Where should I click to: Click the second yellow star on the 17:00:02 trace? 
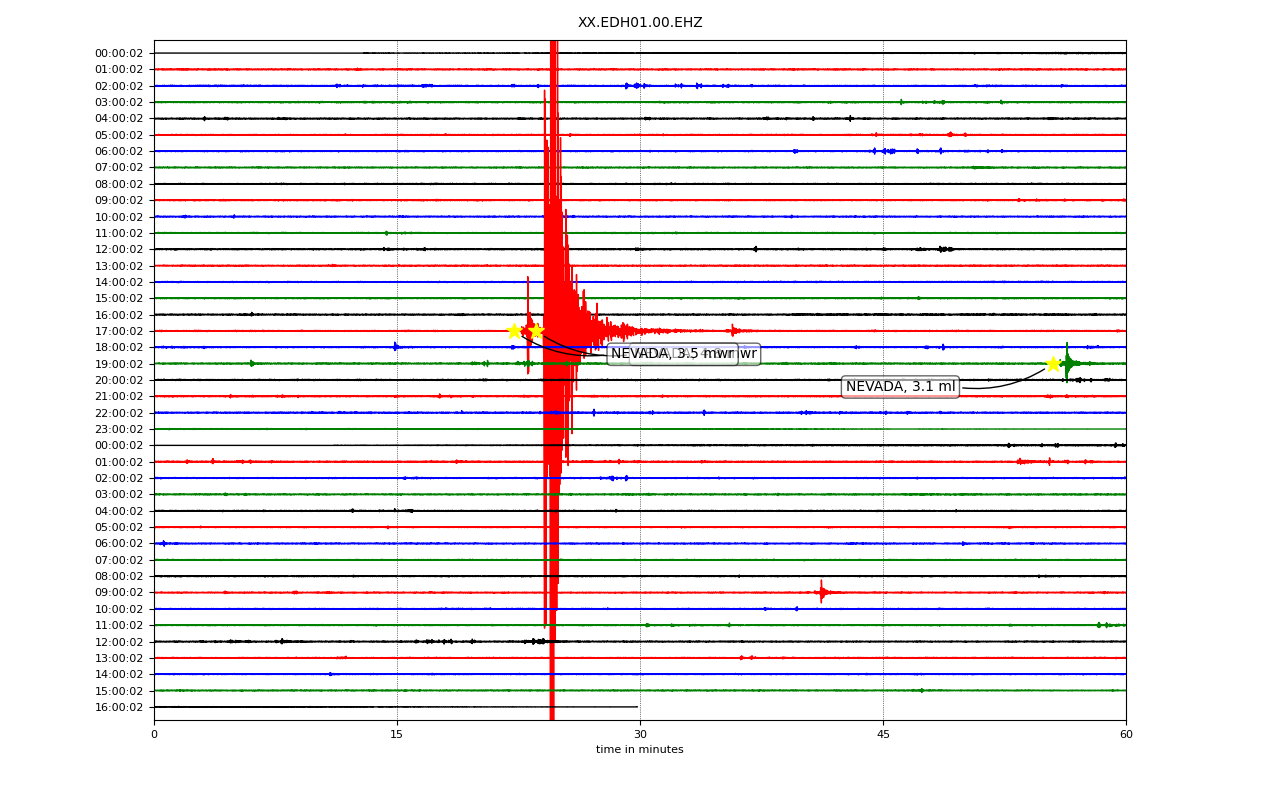[x=536, y=331]
